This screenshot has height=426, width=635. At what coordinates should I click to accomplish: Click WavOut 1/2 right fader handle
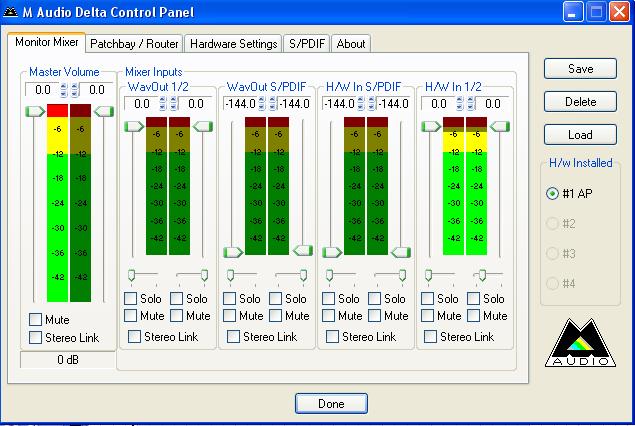(203, 127)
